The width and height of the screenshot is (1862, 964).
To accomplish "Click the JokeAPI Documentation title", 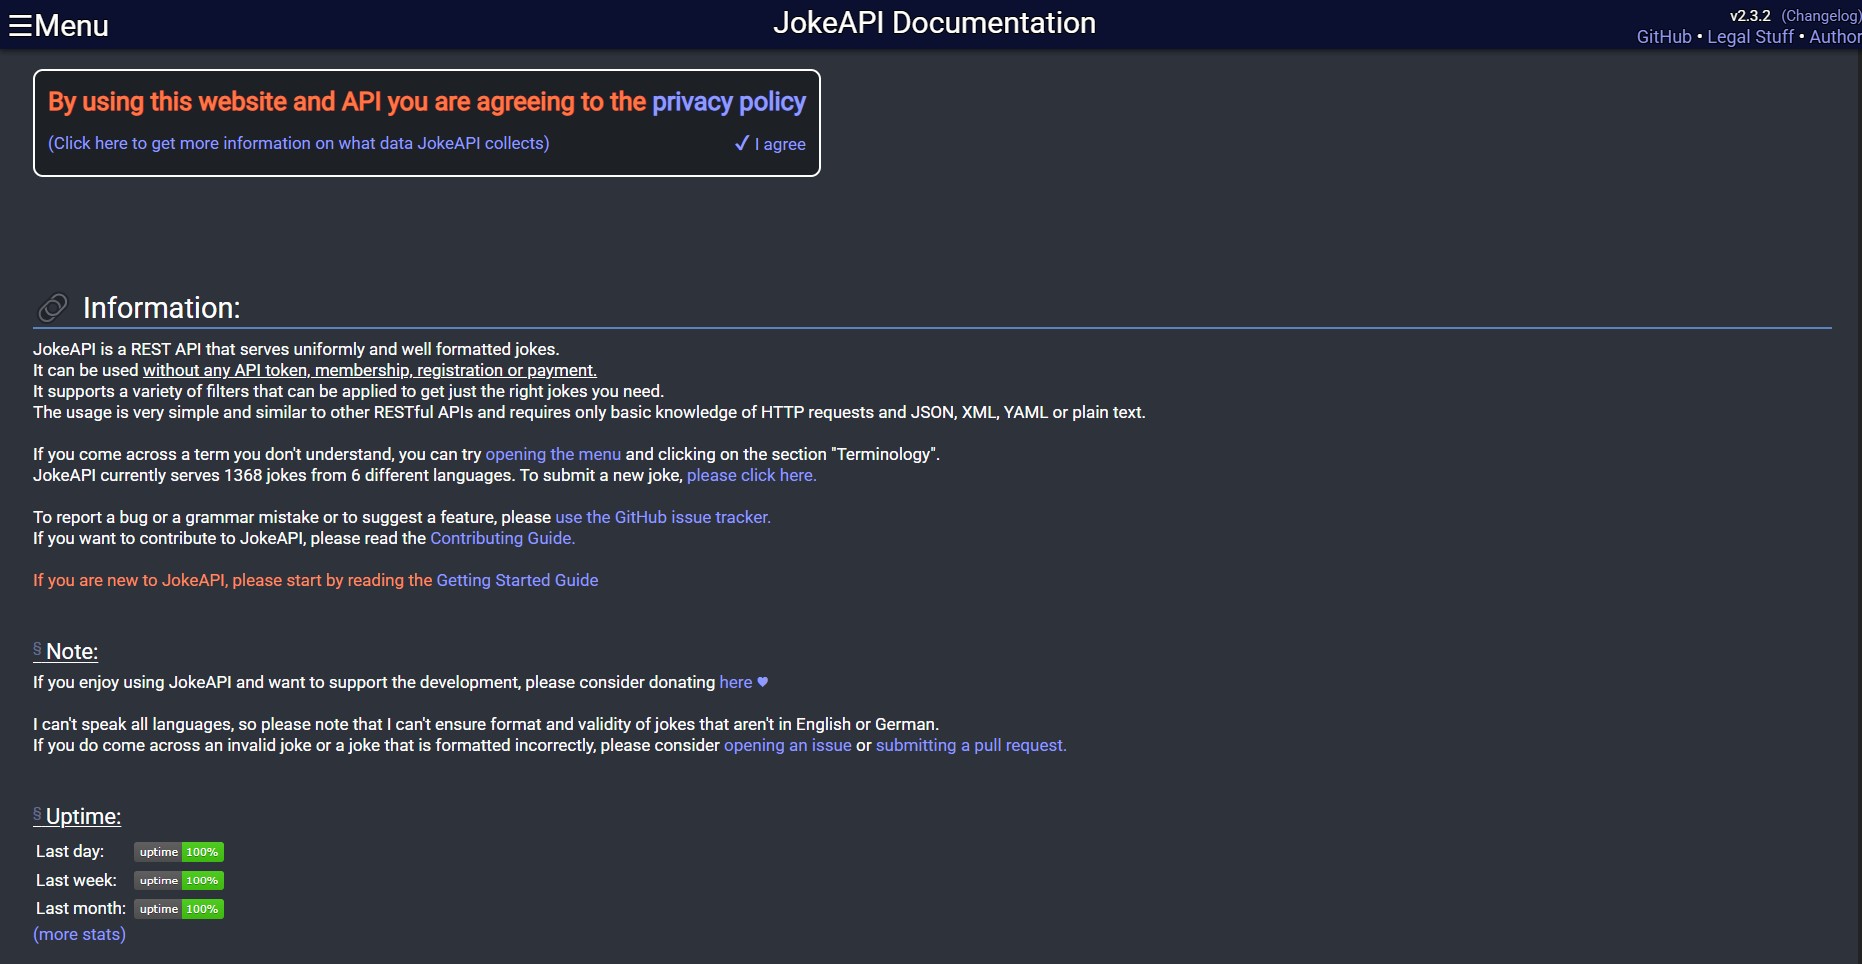I will [934, 23].
